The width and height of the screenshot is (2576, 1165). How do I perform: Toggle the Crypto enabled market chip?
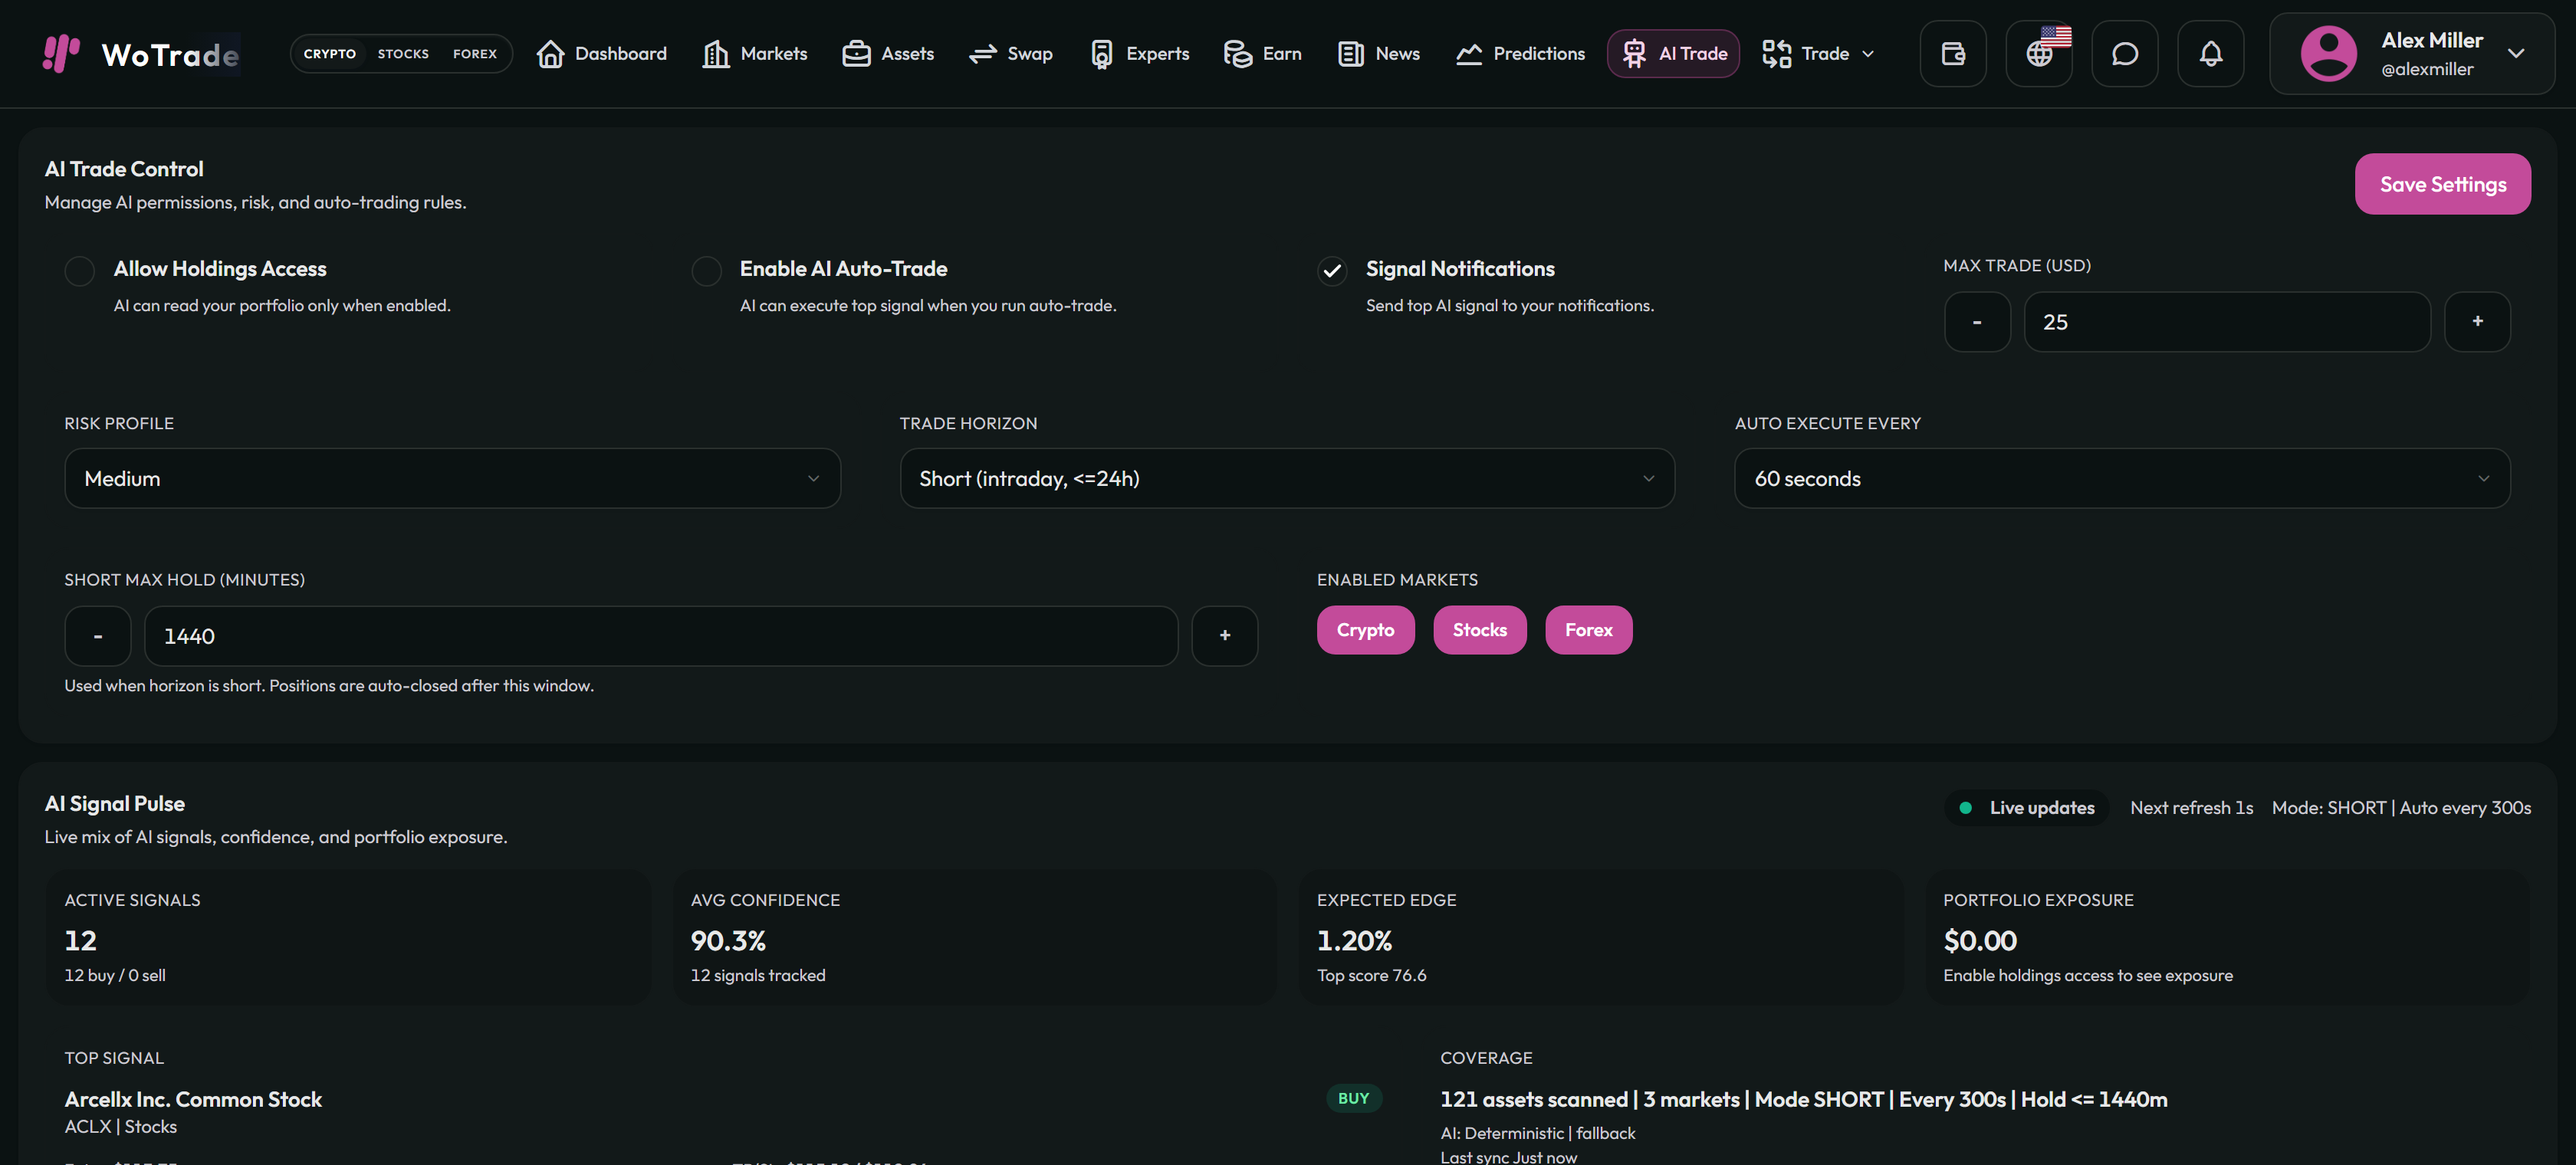[1365, 630]
